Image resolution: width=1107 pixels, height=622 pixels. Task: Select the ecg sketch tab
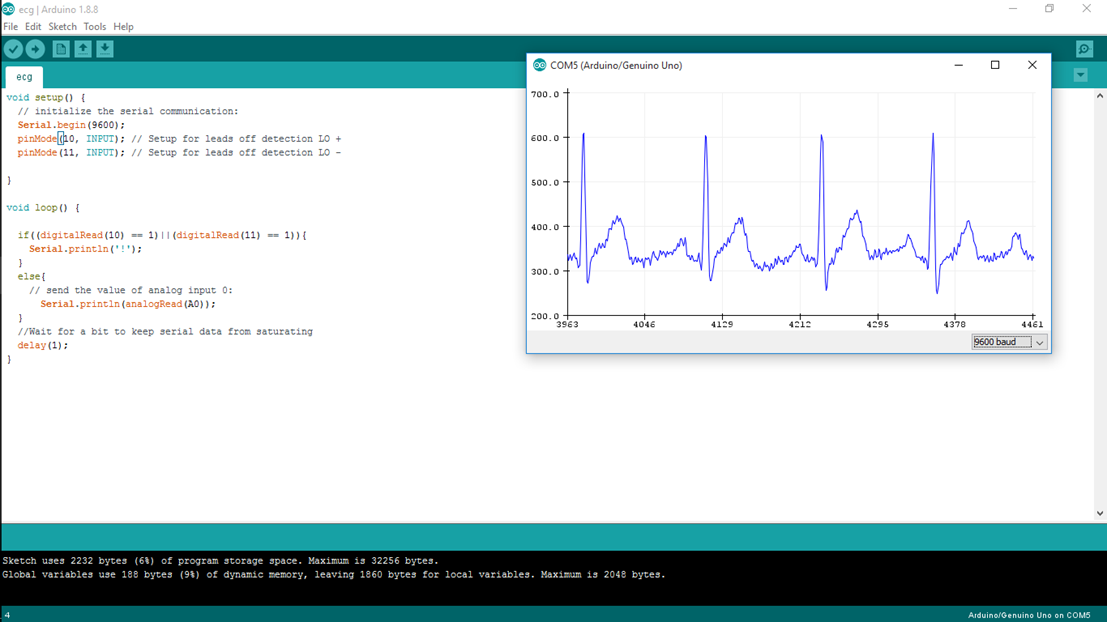pyautogui.click(x=24, y=76)
